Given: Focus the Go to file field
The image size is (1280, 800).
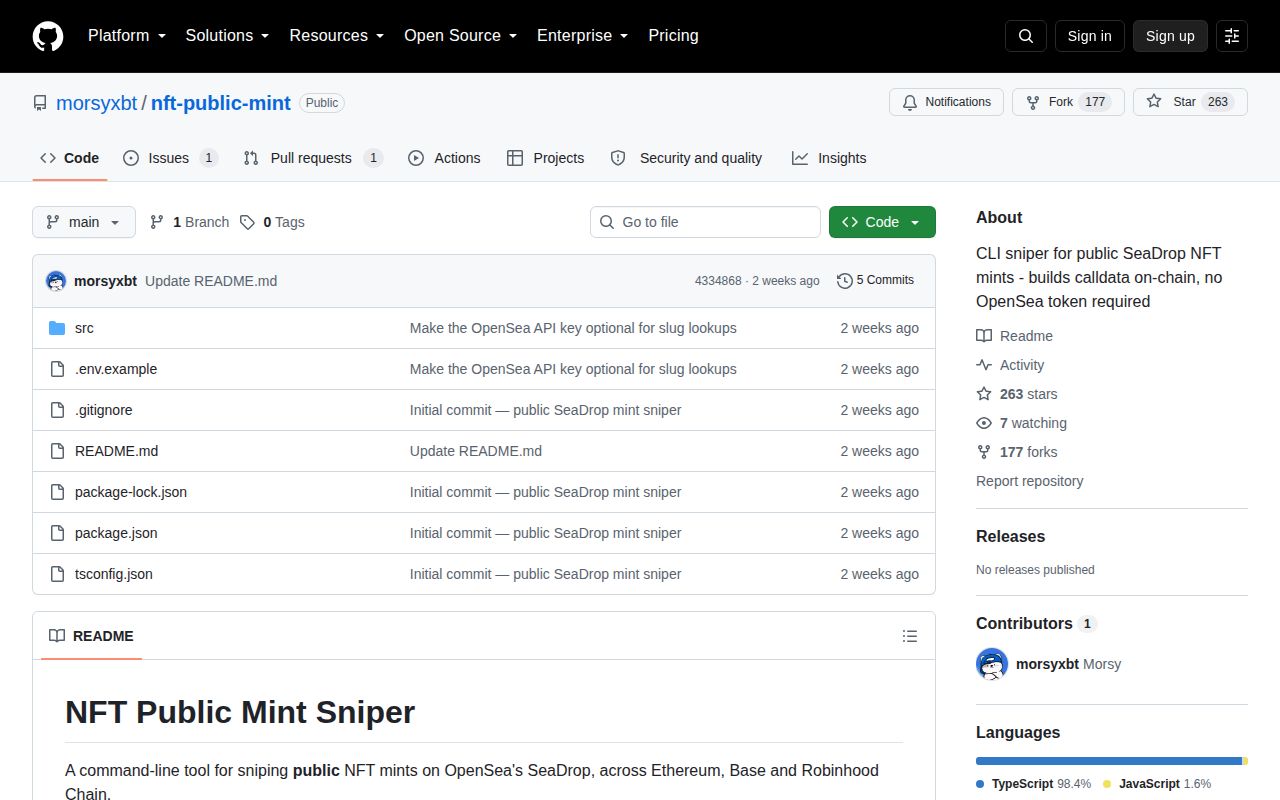Looking at the screenshot, I should 705,222.
